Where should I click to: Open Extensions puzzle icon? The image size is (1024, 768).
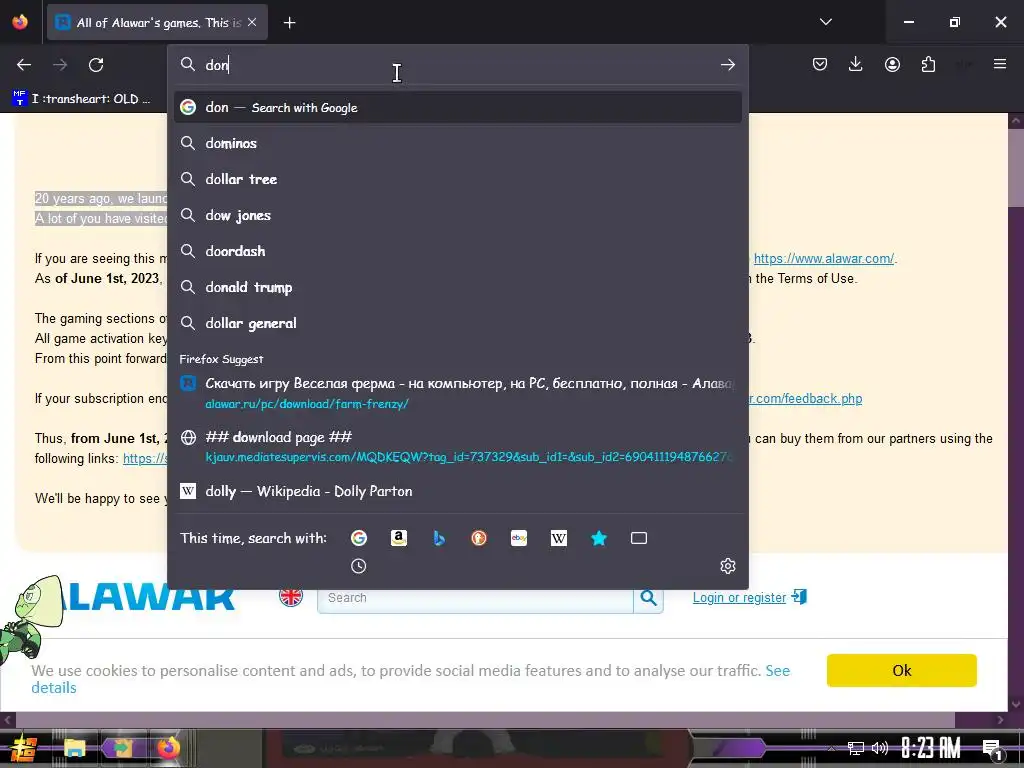tap(928, 64)
